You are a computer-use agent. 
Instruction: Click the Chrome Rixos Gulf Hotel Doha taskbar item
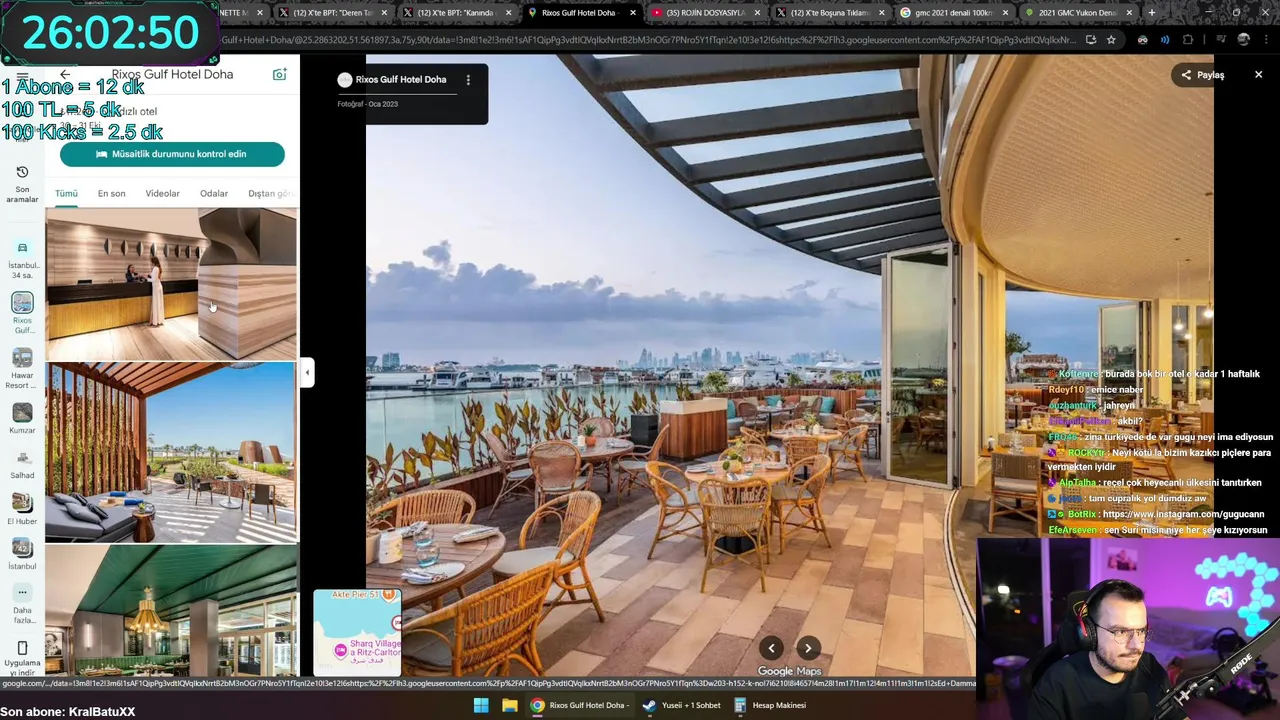(x=580, y=705)
